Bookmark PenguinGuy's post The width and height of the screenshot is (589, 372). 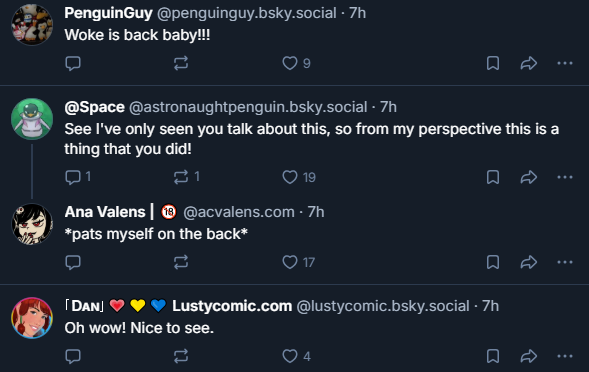coord(493,63)
